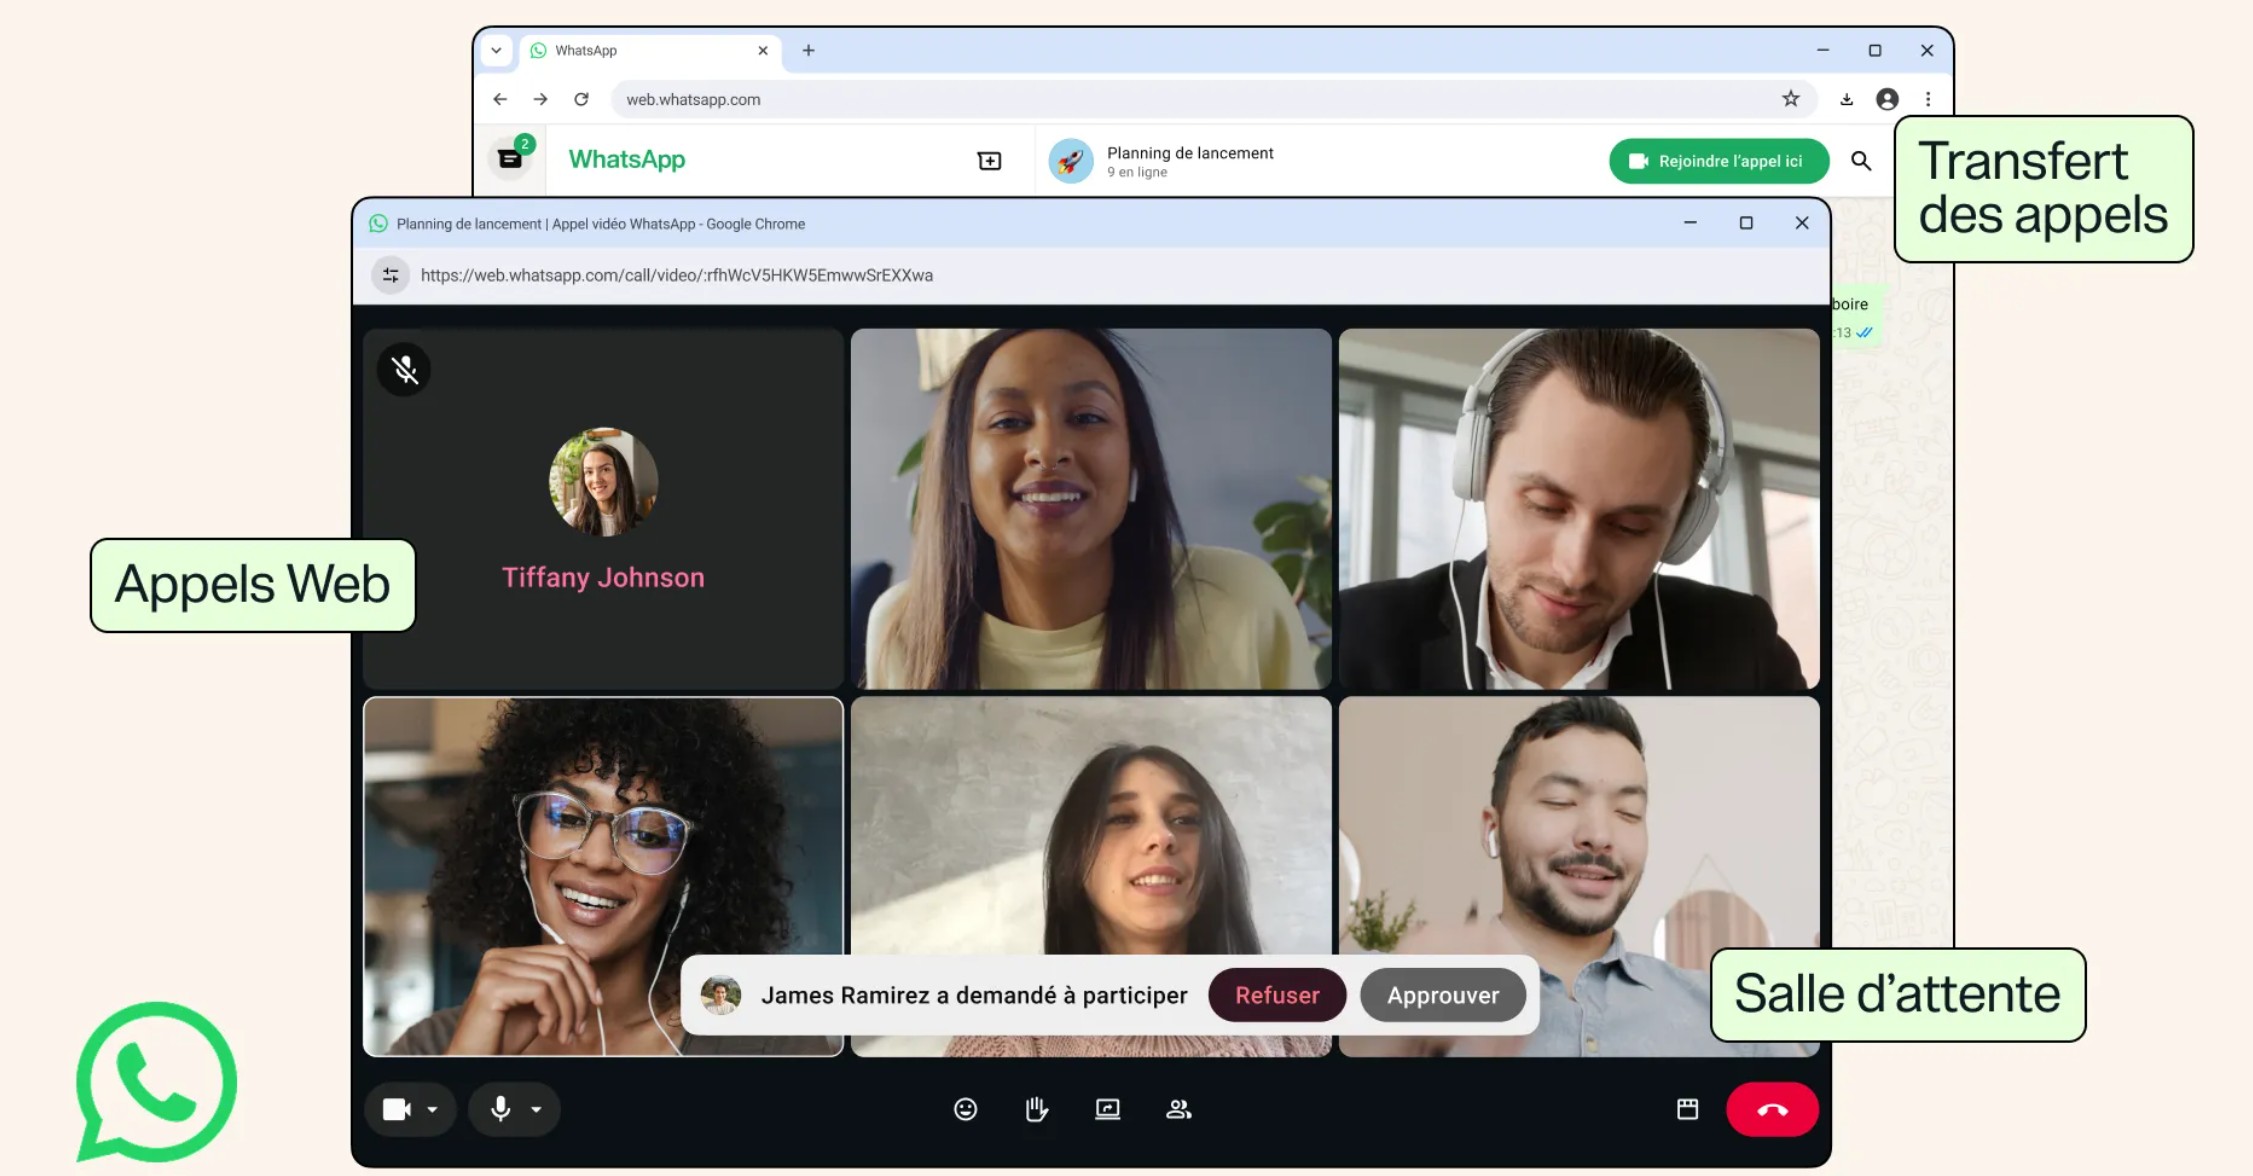The width and height of the screenshot is (2253, 1176).
Task: Start a new chat icon in WhatsApp
Action: pos(989,161)
